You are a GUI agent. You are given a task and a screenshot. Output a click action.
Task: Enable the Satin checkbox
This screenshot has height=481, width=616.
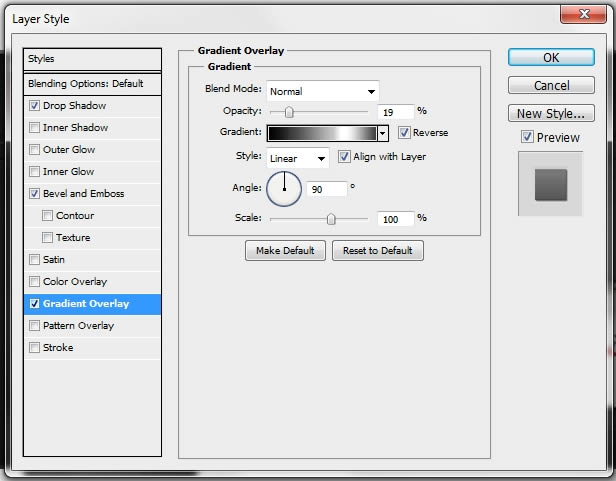(35, 259)
